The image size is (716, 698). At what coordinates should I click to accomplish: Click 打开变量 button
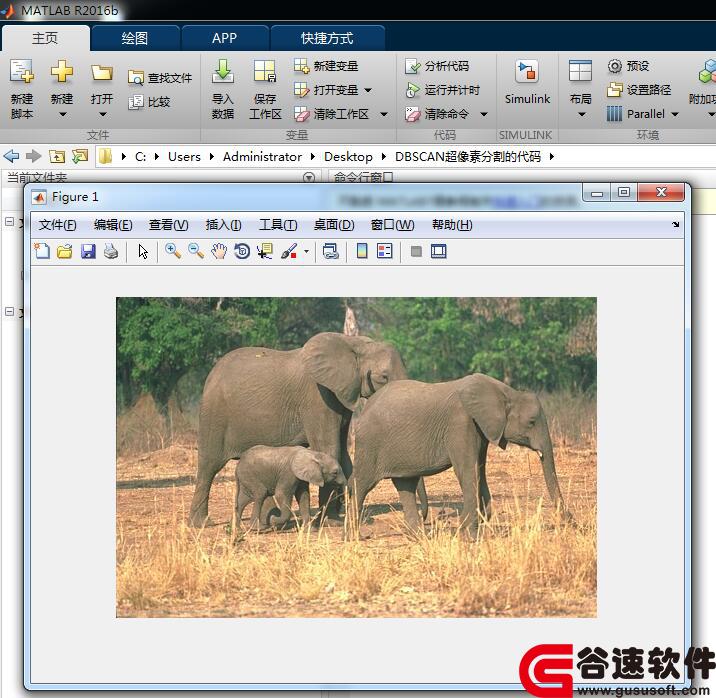click(326, 90)
